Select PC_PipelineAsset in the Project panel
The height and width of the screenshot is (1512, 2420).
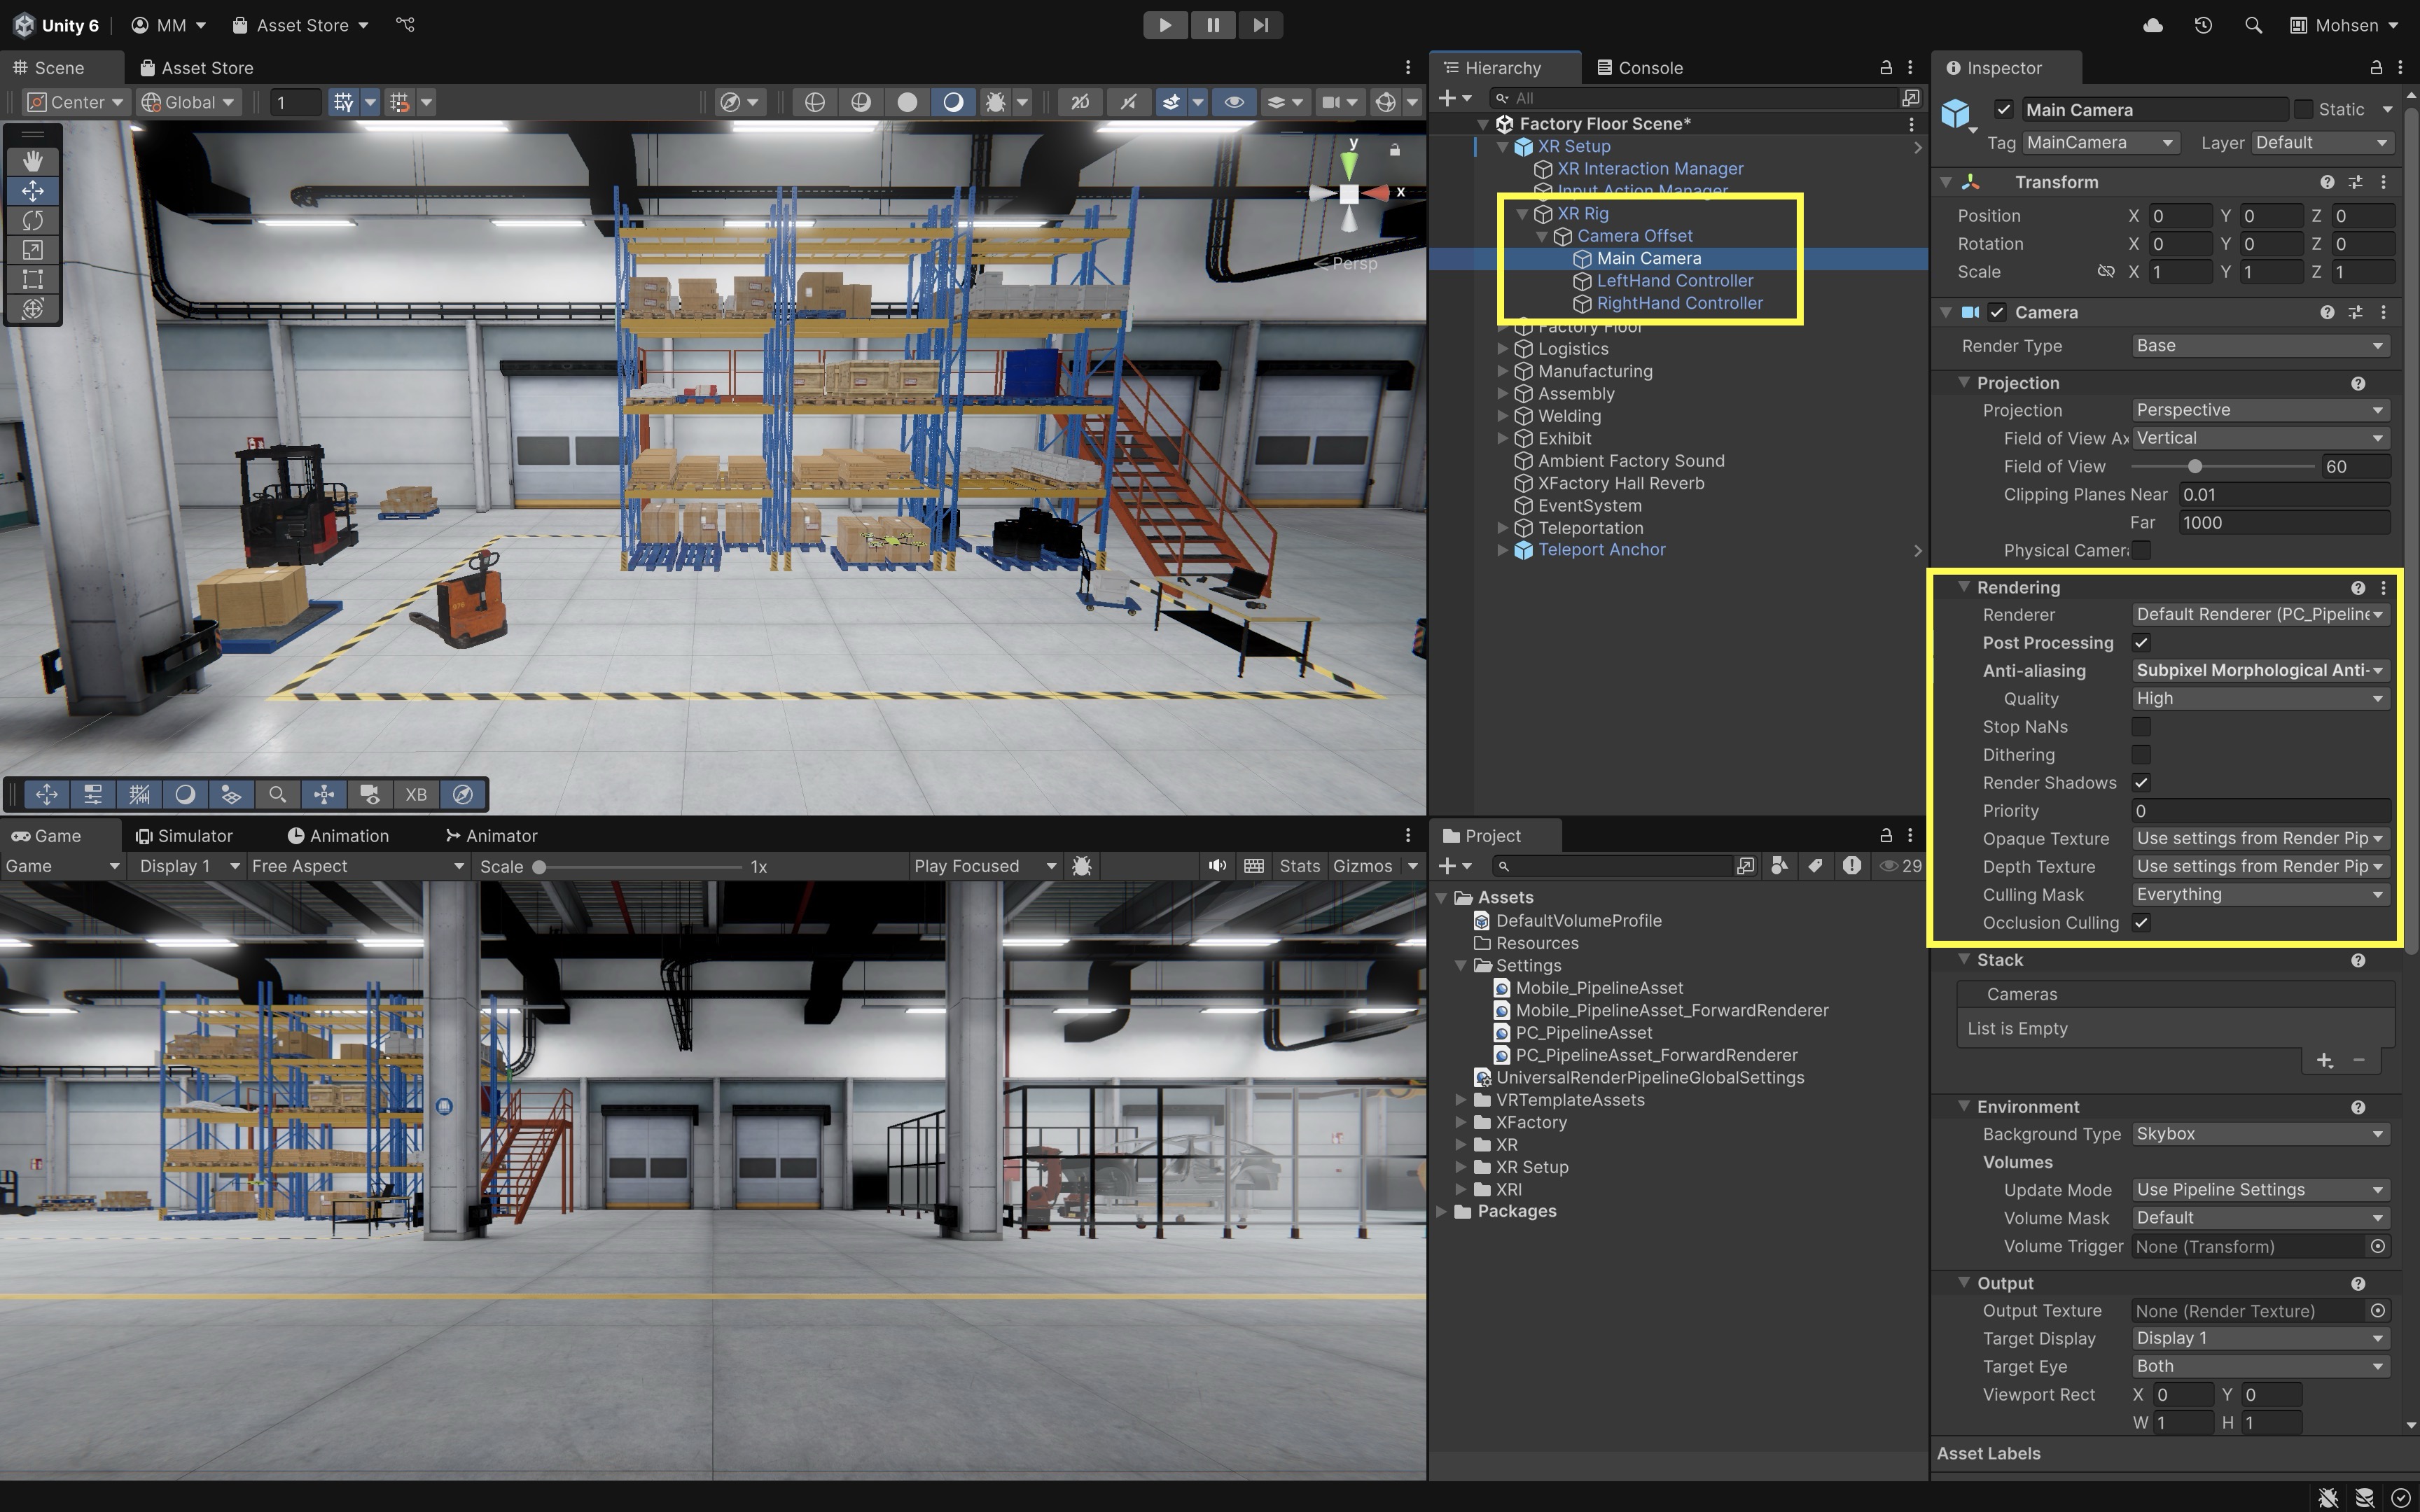[1583, 1033]
